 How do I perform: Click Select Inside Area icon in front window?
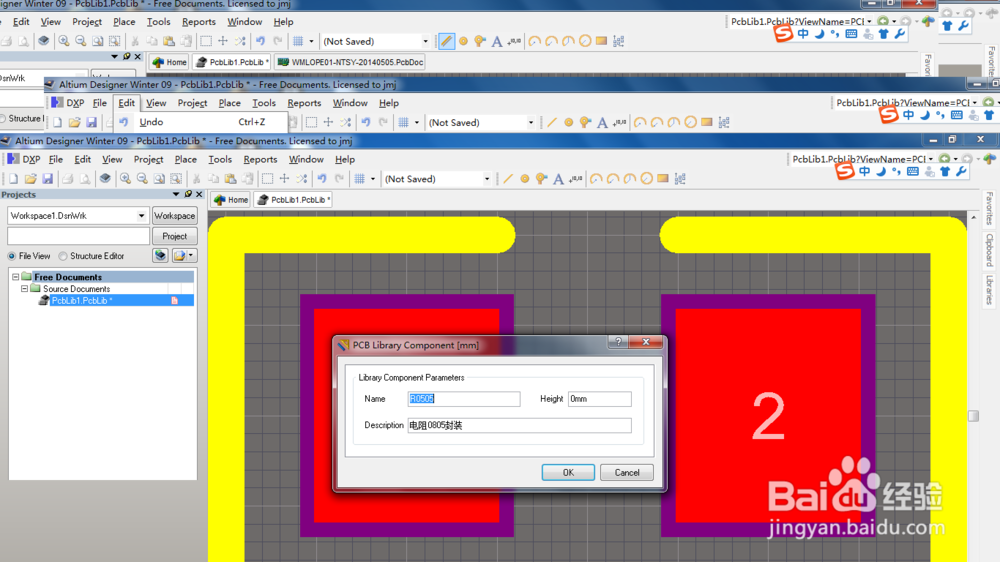(267, 179)
